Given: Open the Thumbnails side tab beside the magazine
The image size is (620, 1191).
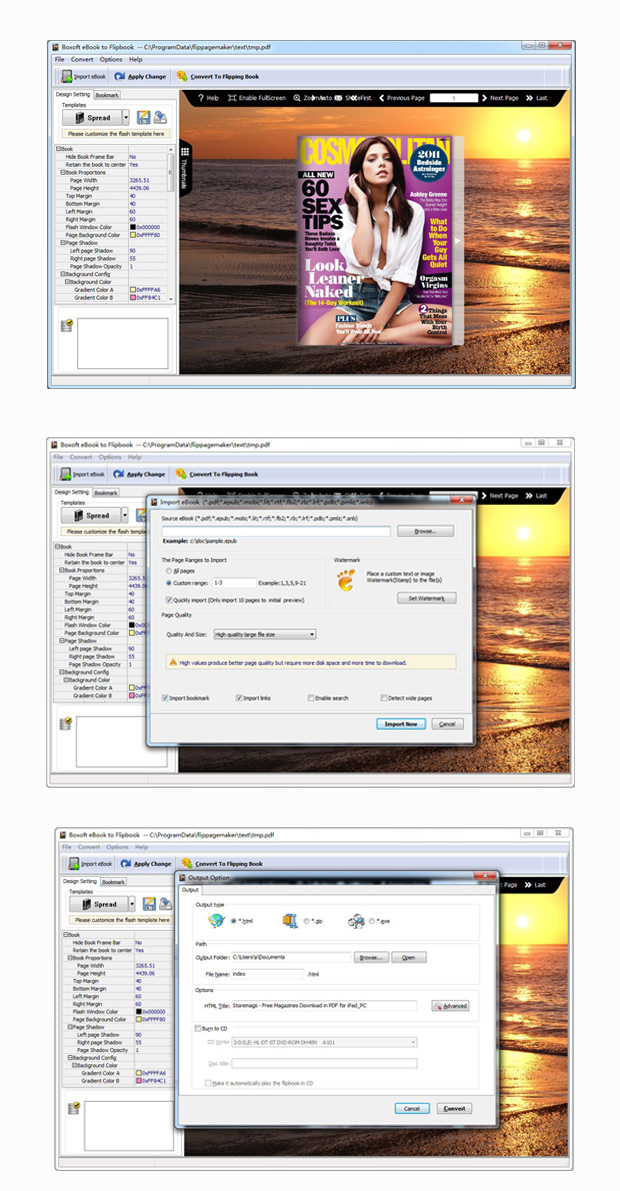Looking at the screenshot, I should (x=185, y=169).
